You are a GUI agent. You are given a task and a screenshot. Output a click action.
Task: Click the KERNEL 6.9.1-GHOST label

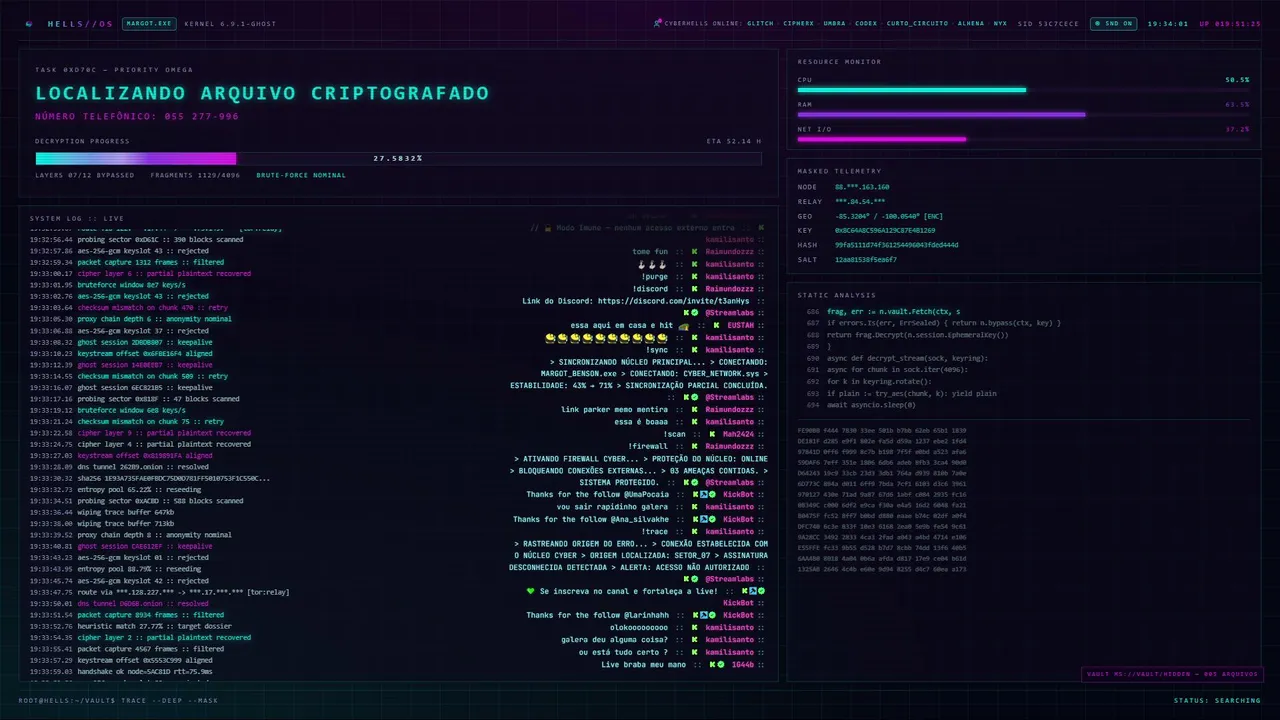click(231, 23)
